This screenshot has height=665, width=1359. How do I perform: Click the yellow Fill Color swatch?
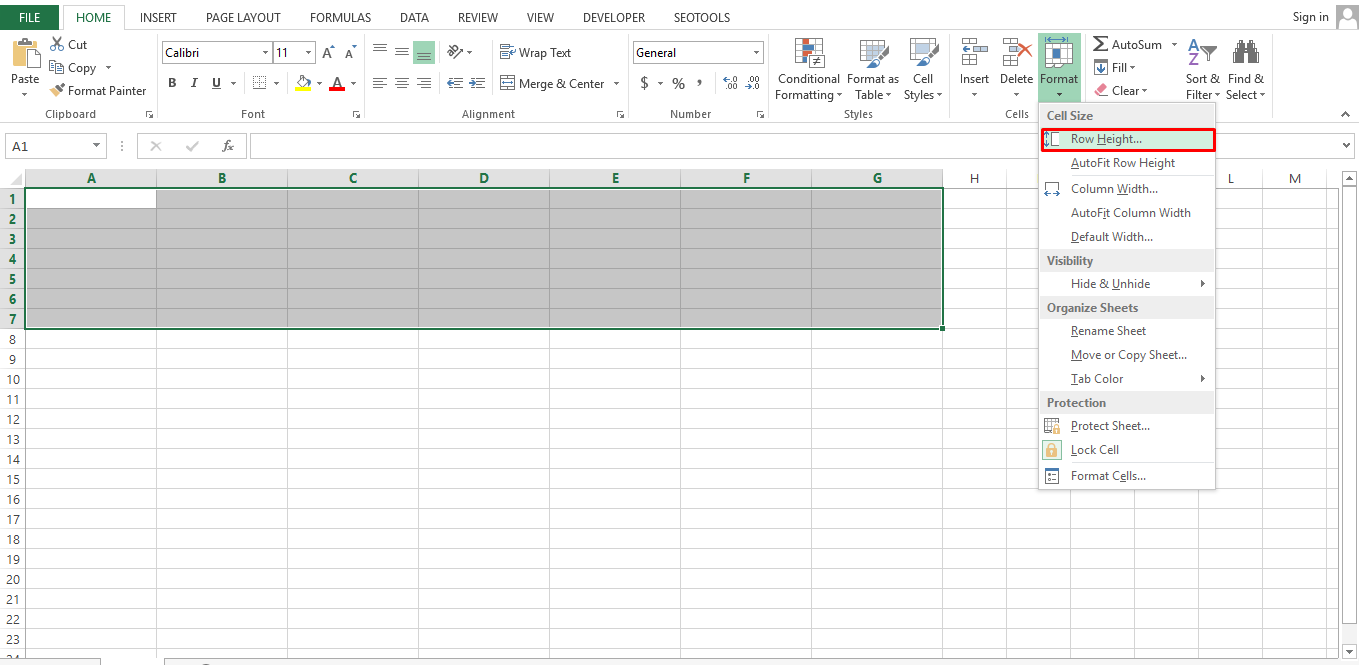pos(303,84)
